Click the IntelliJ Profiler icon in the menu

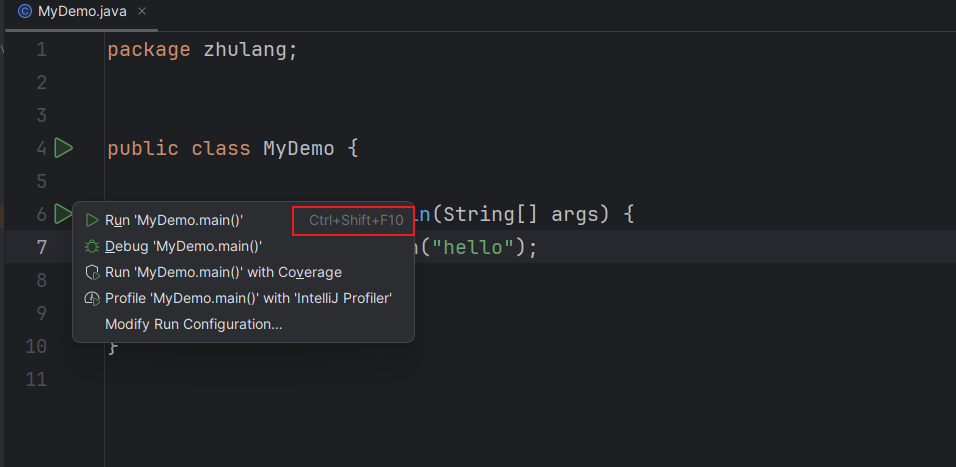[92, 298]
